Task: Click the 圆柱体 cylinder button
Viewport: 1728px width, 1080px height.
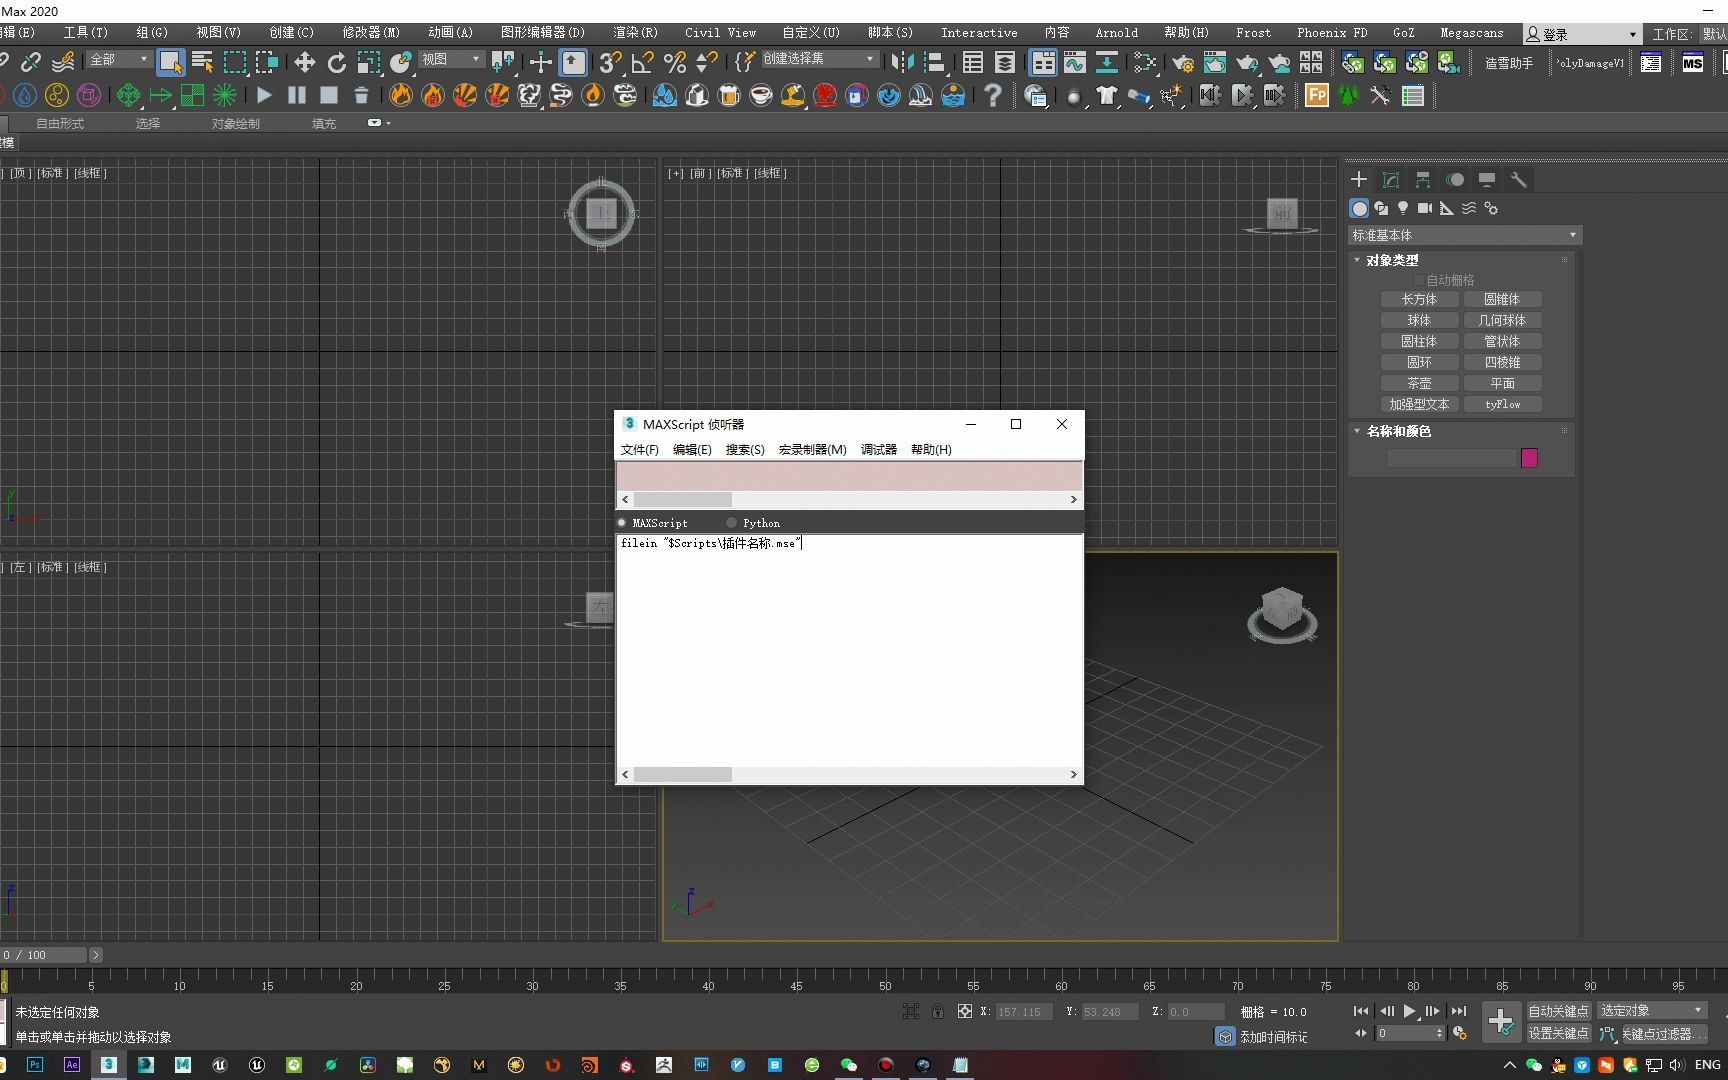Action: [1419, 341]
